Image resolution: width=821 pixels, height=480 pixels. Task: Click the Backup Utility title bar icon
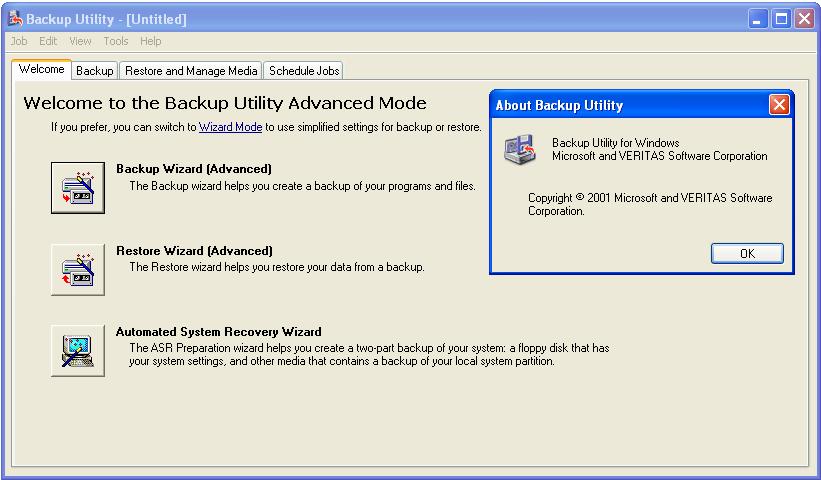click(x=16, y=19)
